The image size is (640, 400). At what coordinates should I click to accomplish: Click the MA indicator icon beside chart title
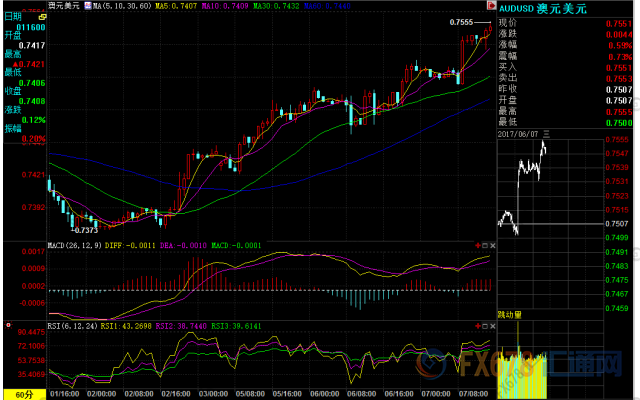pyautogui.click(x=89, y=6)
